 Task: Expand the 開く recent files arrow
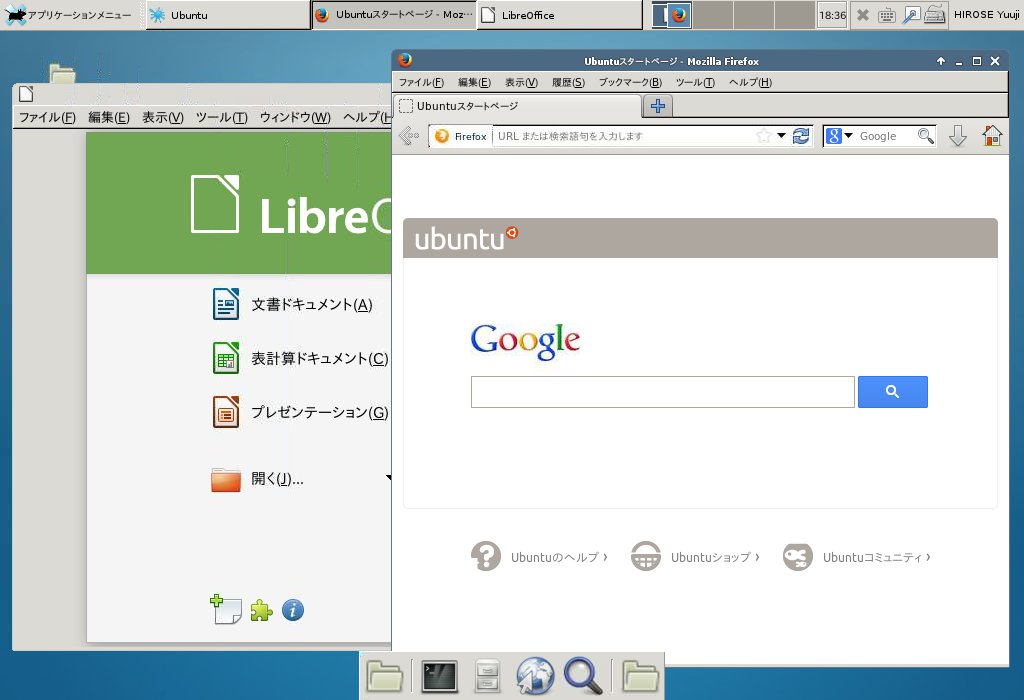pyautogui.click(x=388, y=479)
